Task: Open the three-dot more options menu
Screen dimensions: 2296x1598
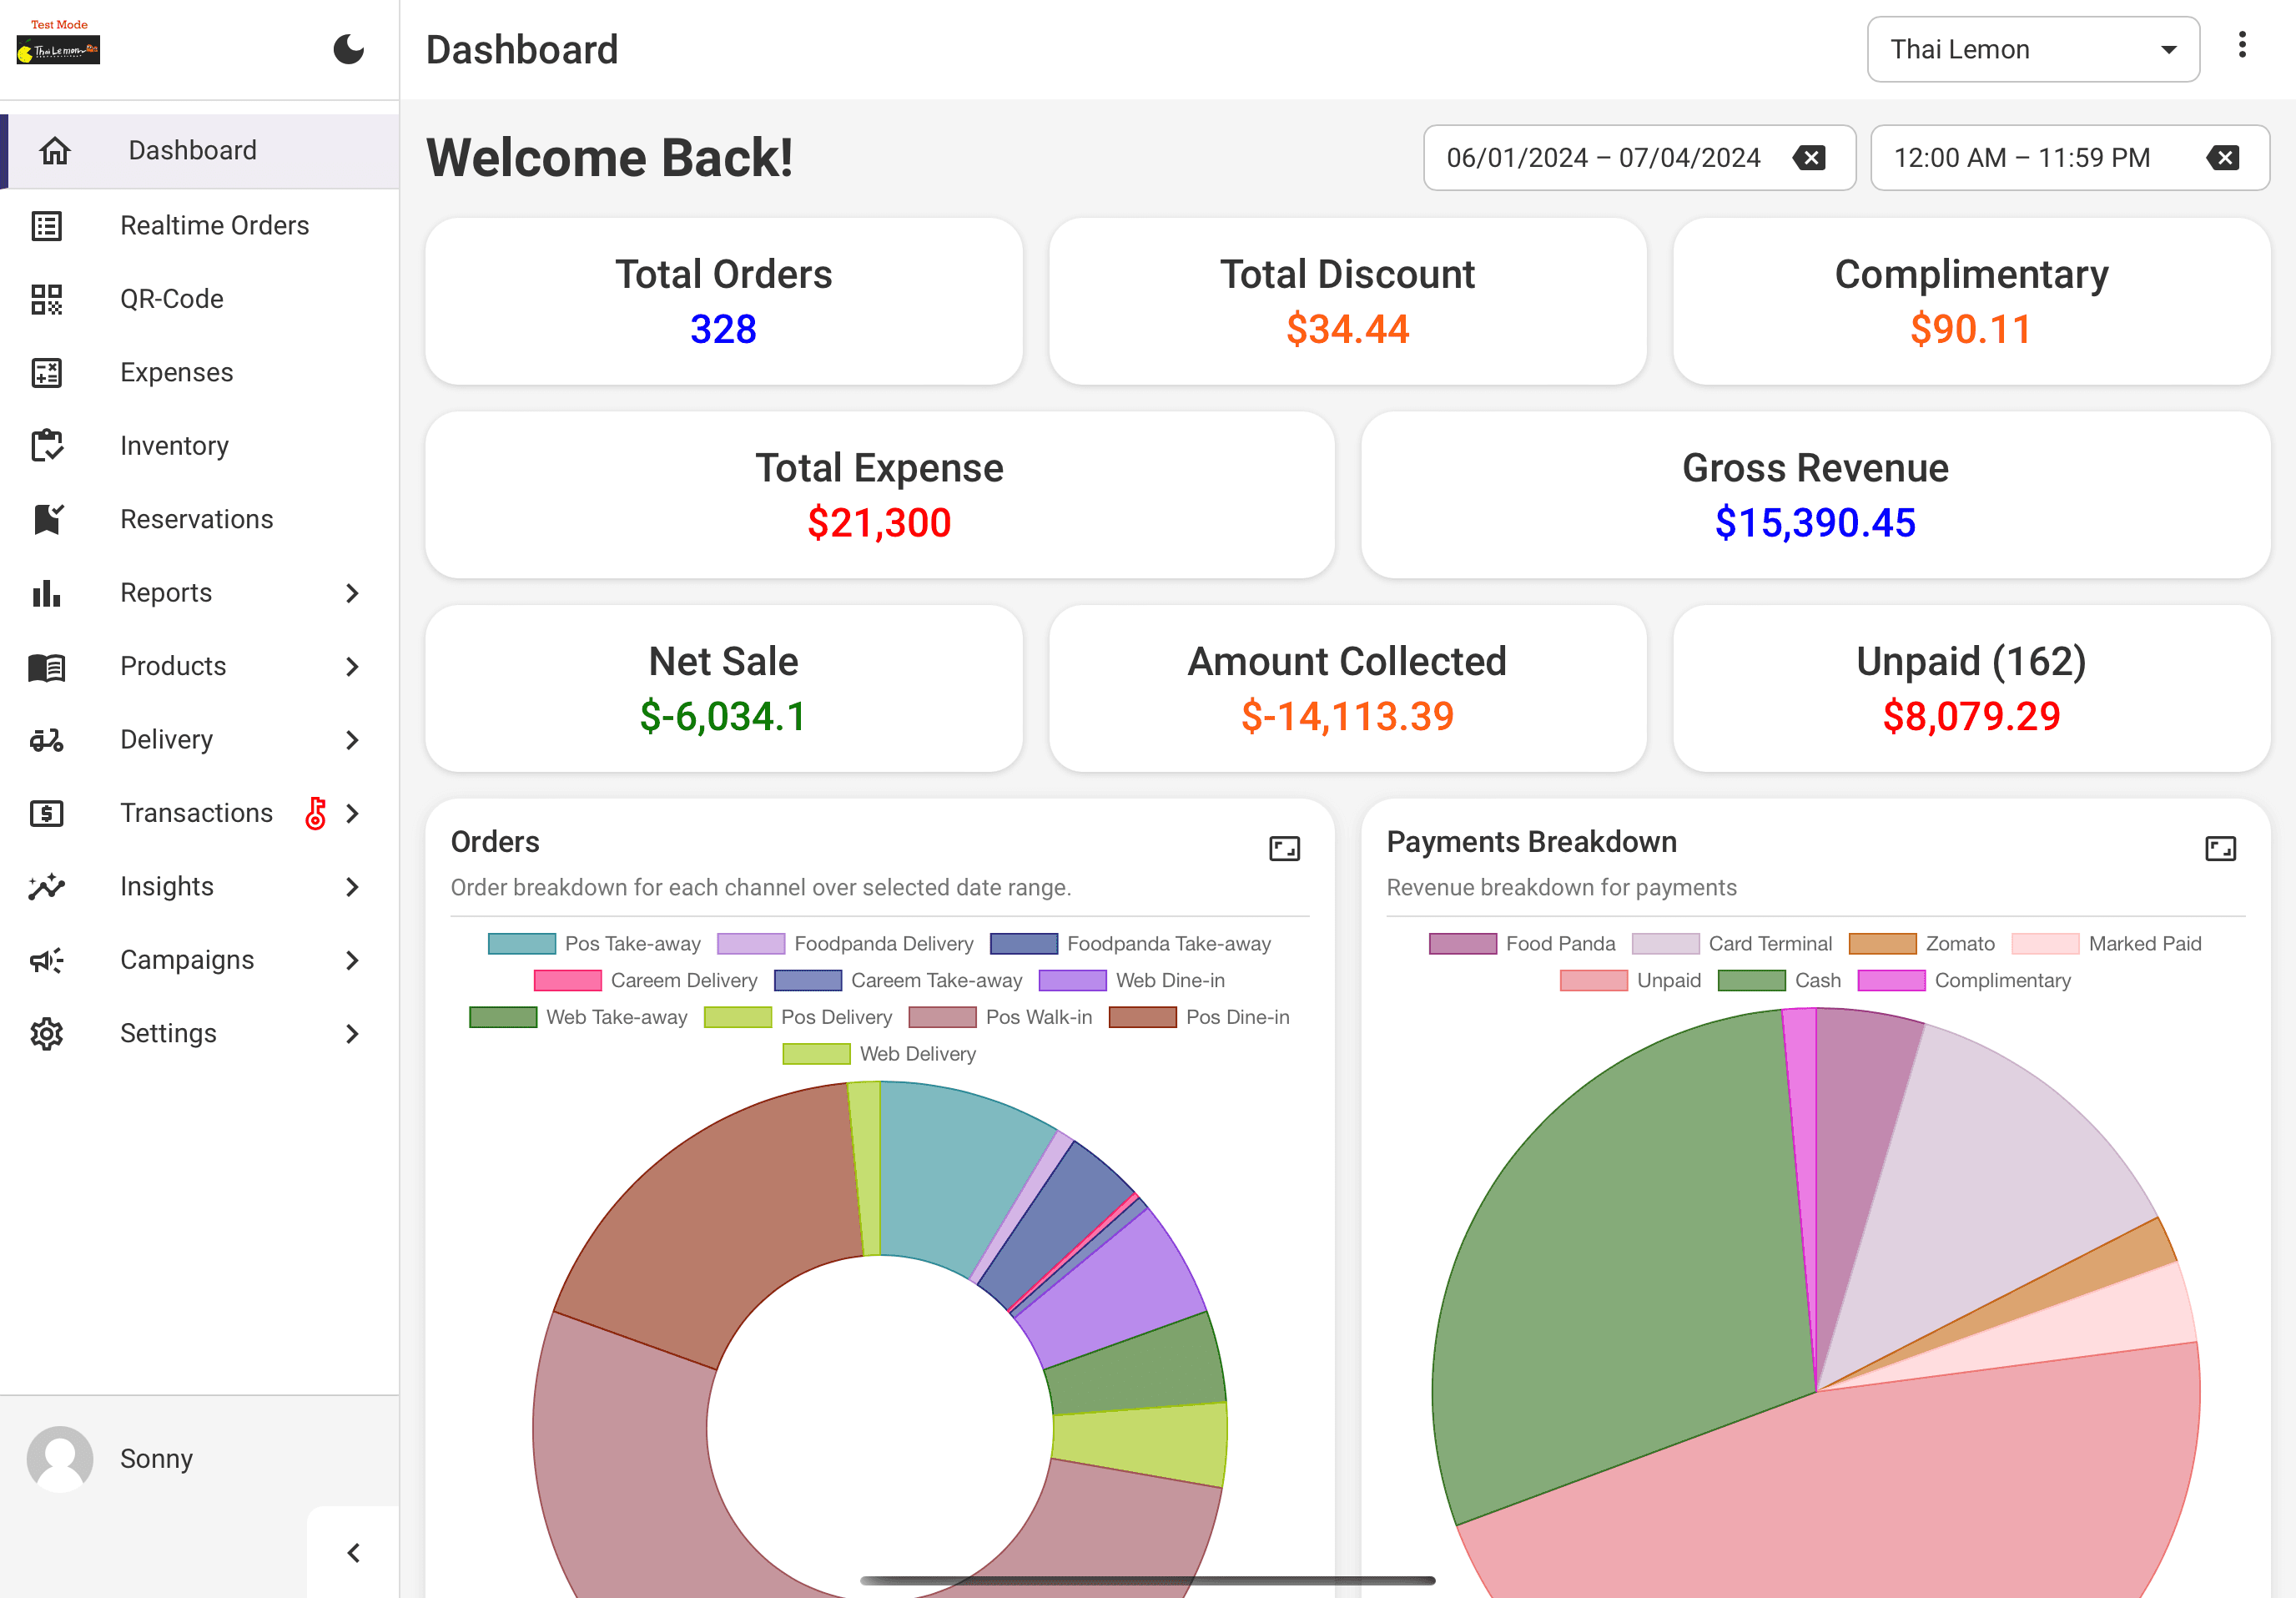Action: tap(2242, 45)
